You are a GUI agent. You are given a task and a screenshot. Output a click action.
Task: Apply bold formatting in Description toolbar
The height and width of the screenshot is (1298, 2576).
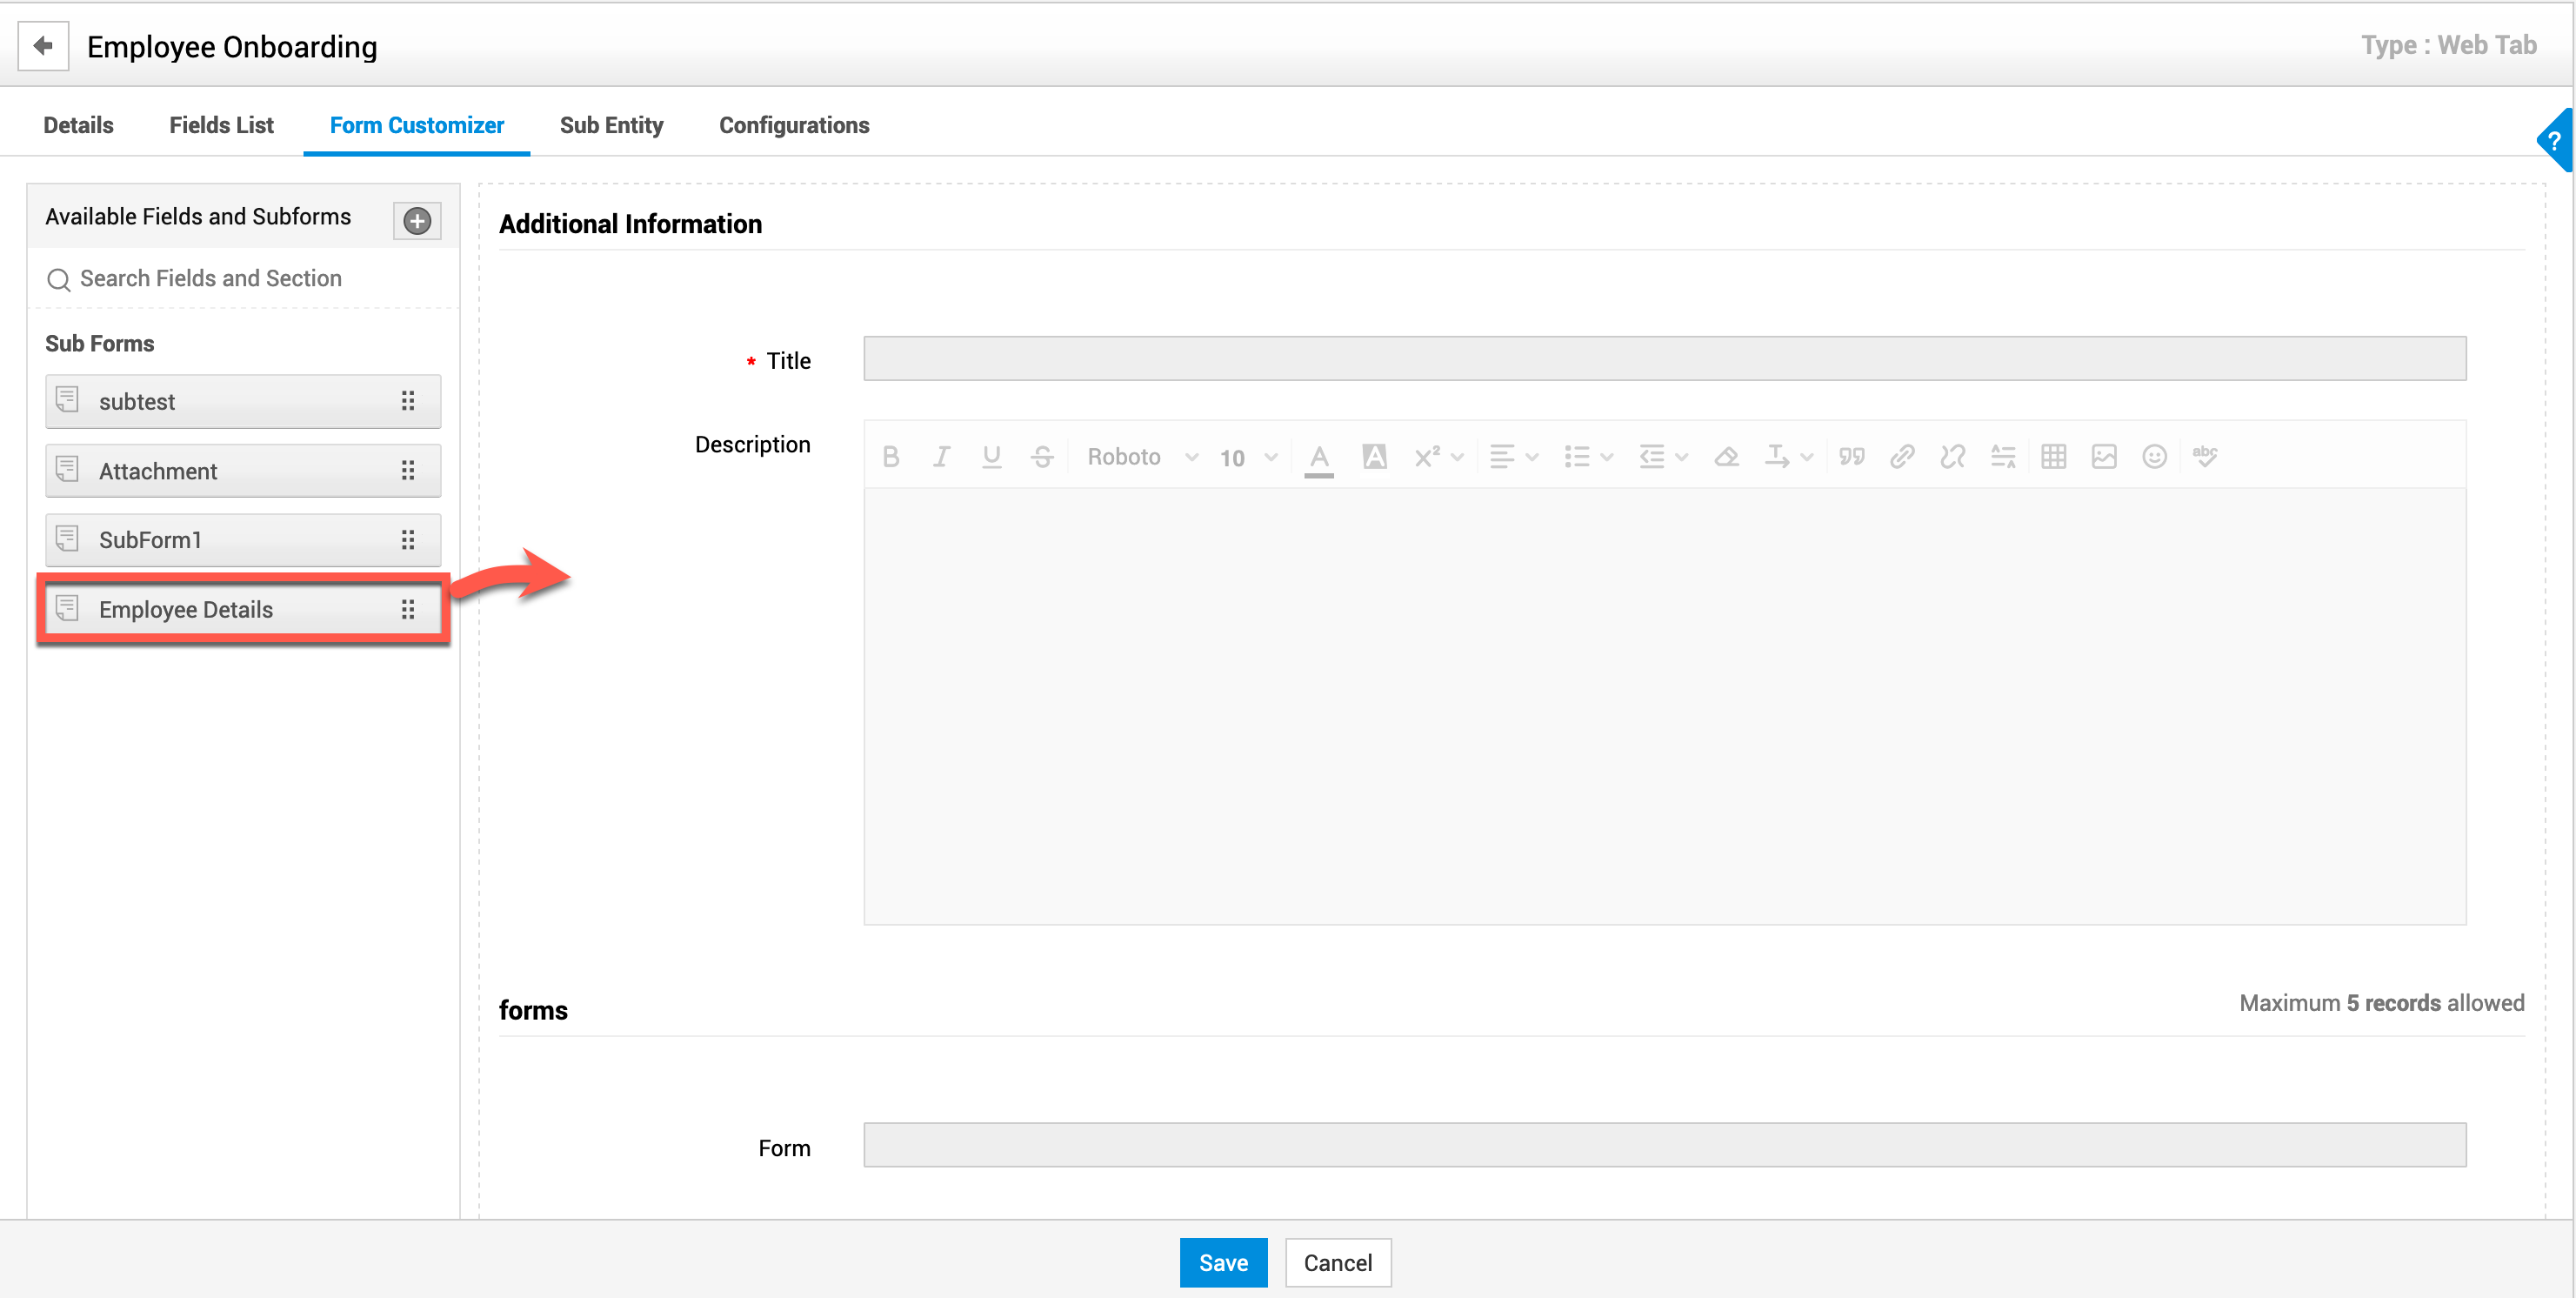pyautogui.click(x=891, y=457)
